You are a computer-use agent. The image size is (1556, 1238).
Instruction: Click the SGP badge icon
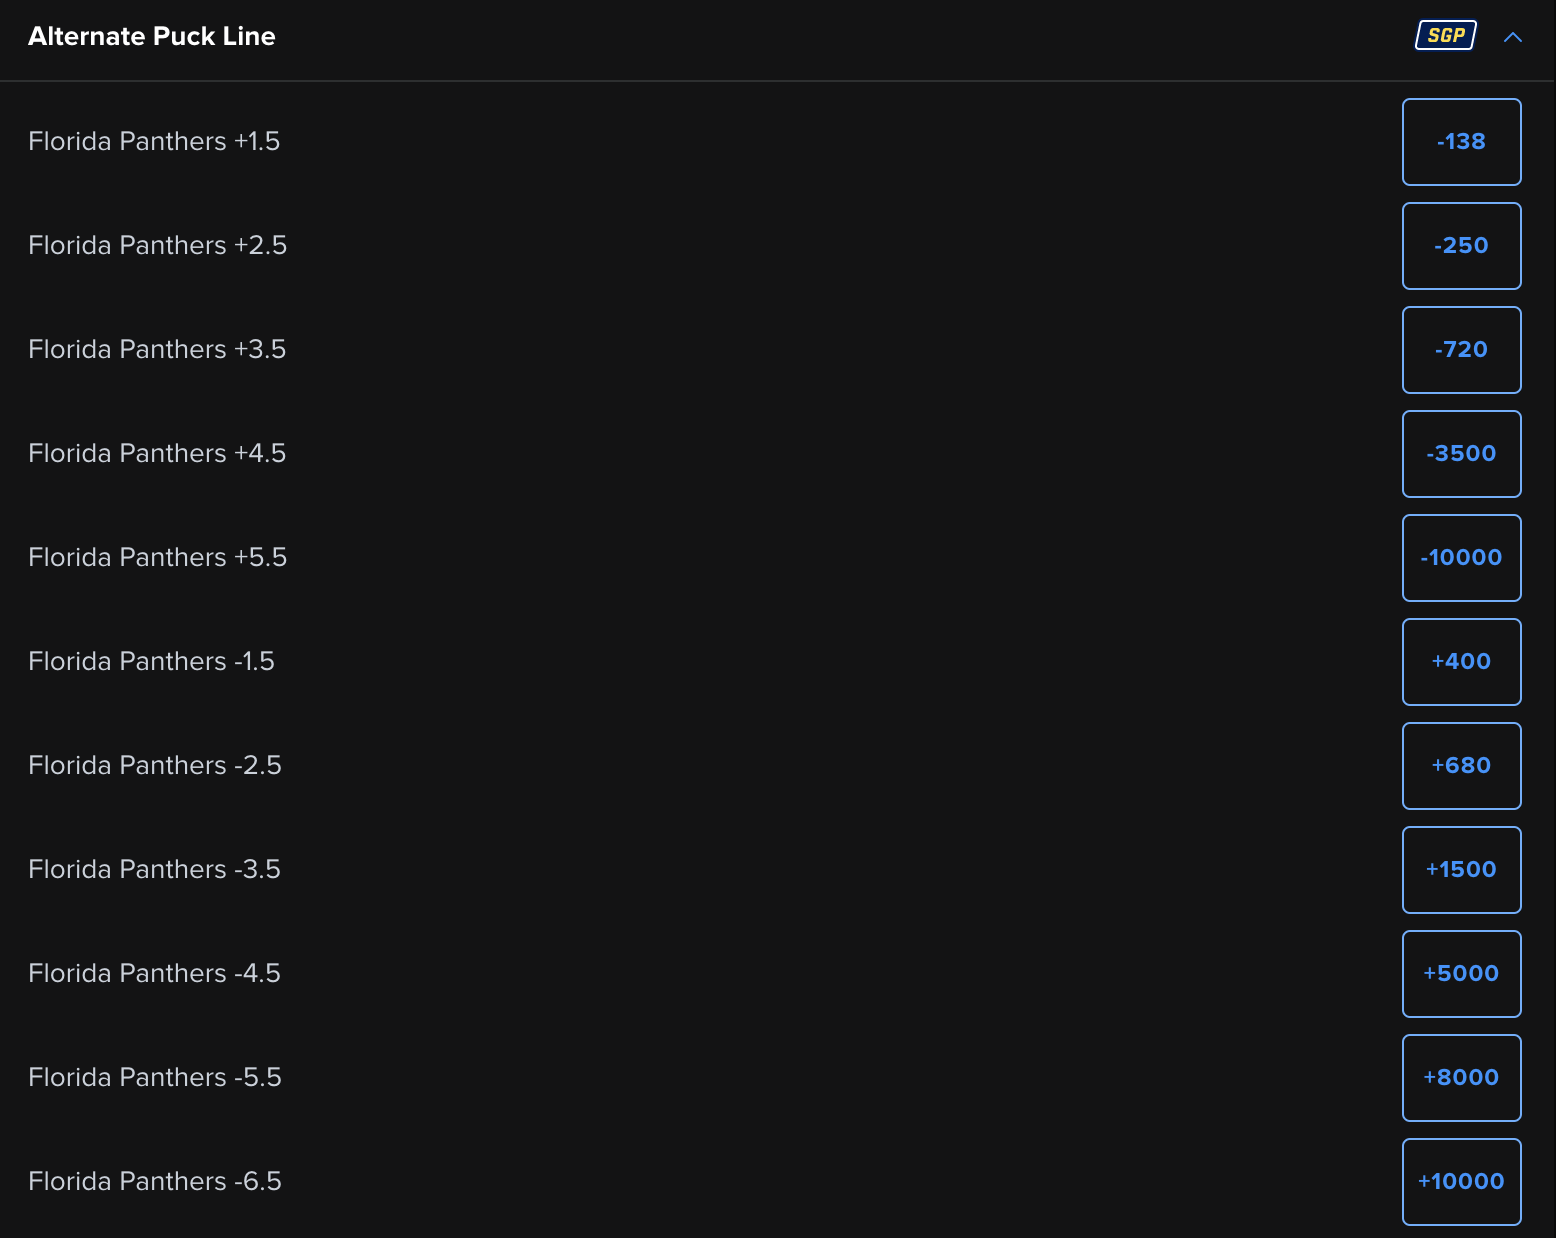(1446, 36)
